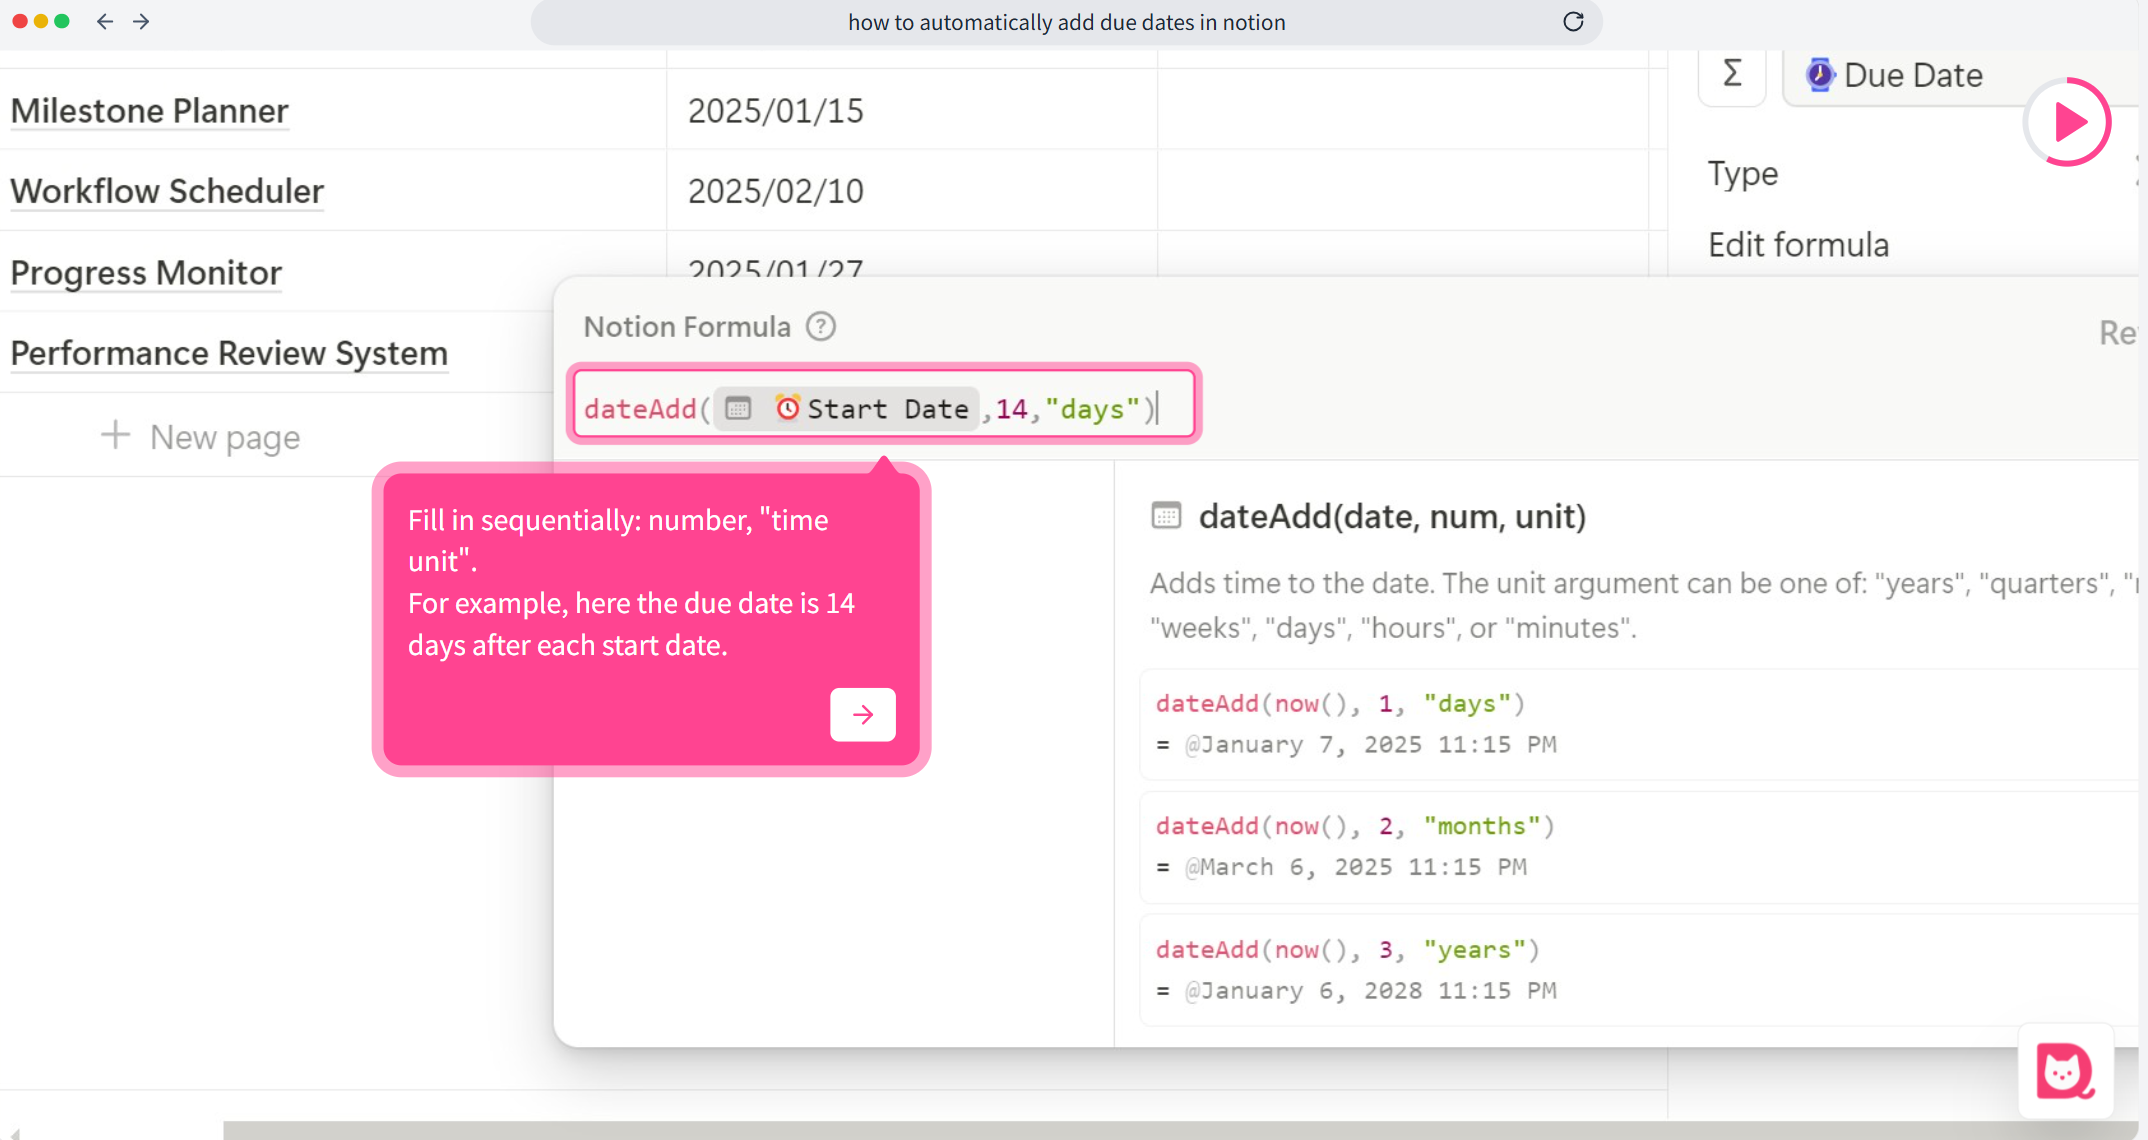Click the alarm clock icon before Start Date

click(788, 408)
